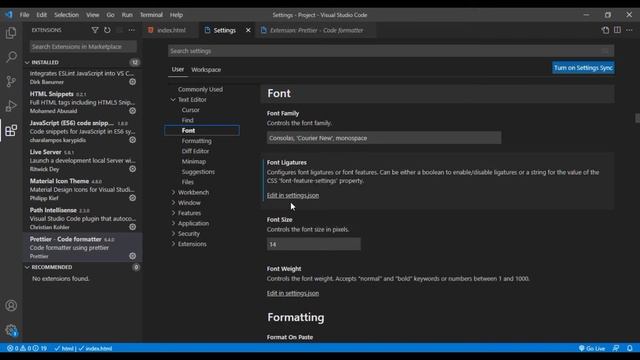Expand the Workbench settings group
The height and width of the screenshot is (360, 640).
tap(173, 192)
